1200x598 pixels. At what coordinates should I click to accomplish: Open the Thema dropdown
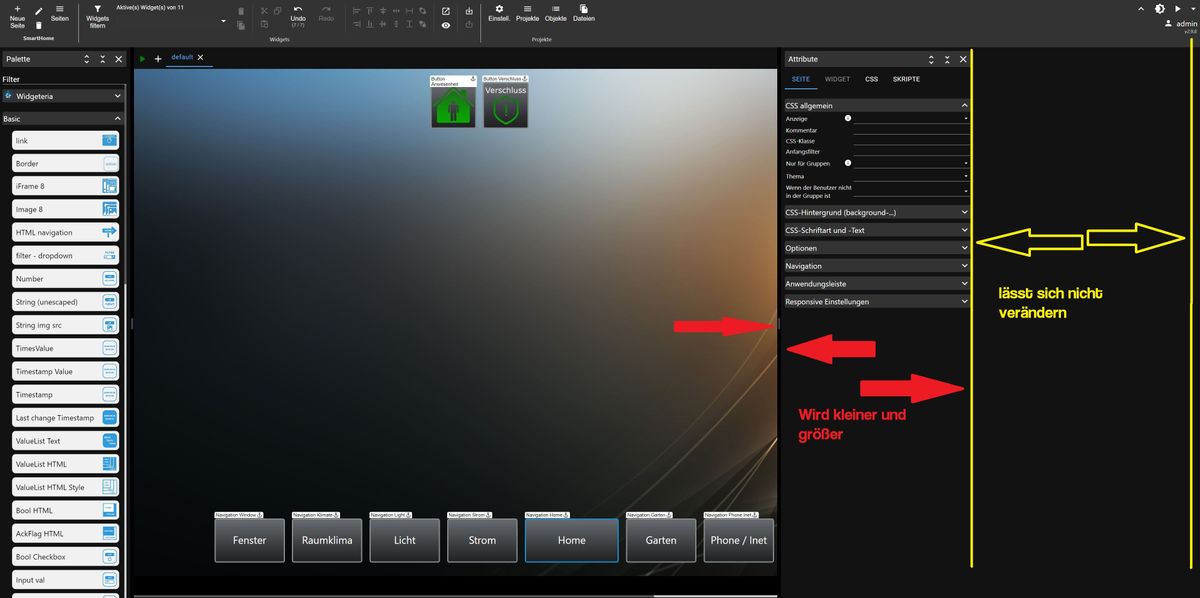click(x=911, y=176)
